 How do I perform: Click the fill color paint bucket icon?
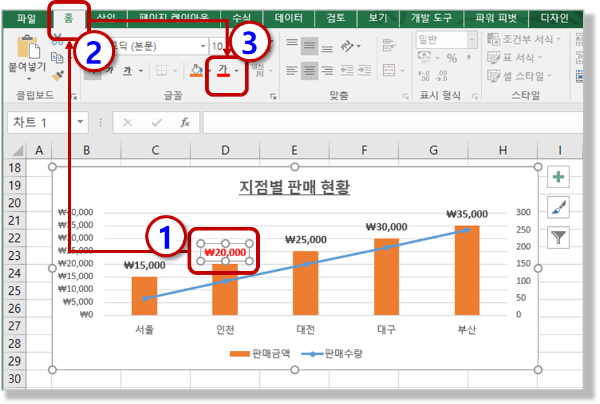pyautogui.click(x=196, y=70)
